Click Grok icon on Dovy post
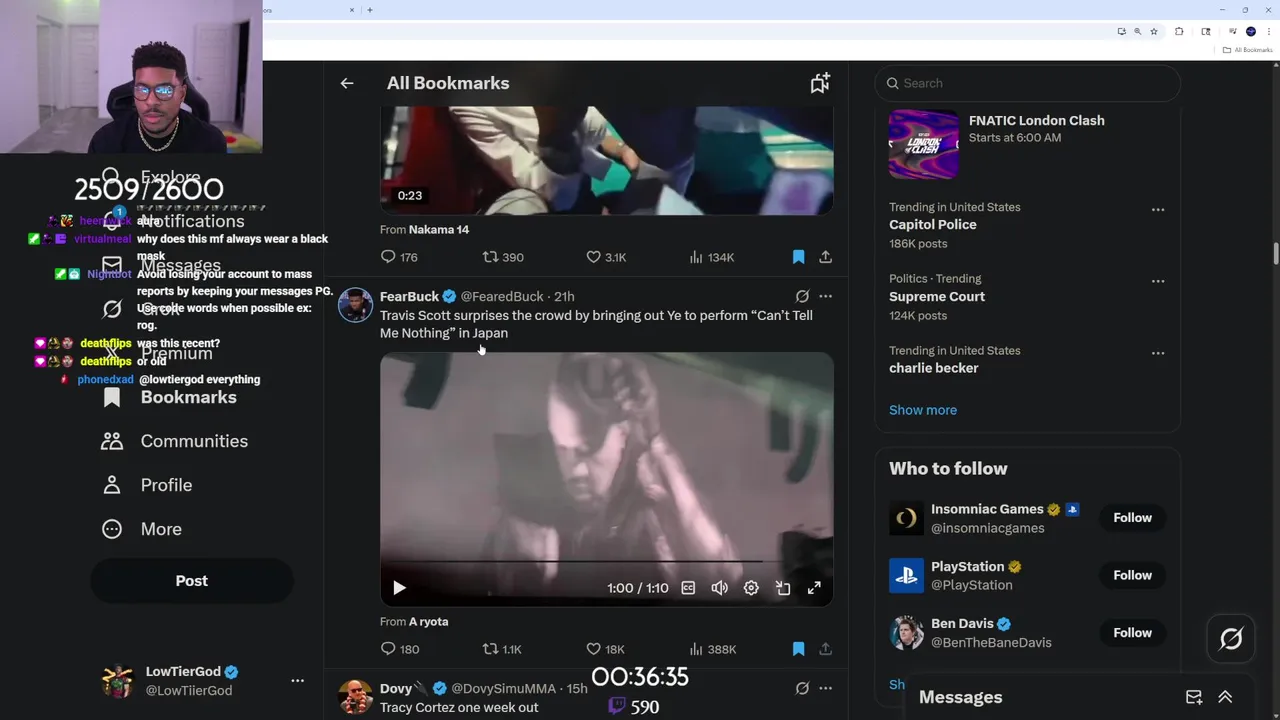1280x720 pixels. (802, 688)
